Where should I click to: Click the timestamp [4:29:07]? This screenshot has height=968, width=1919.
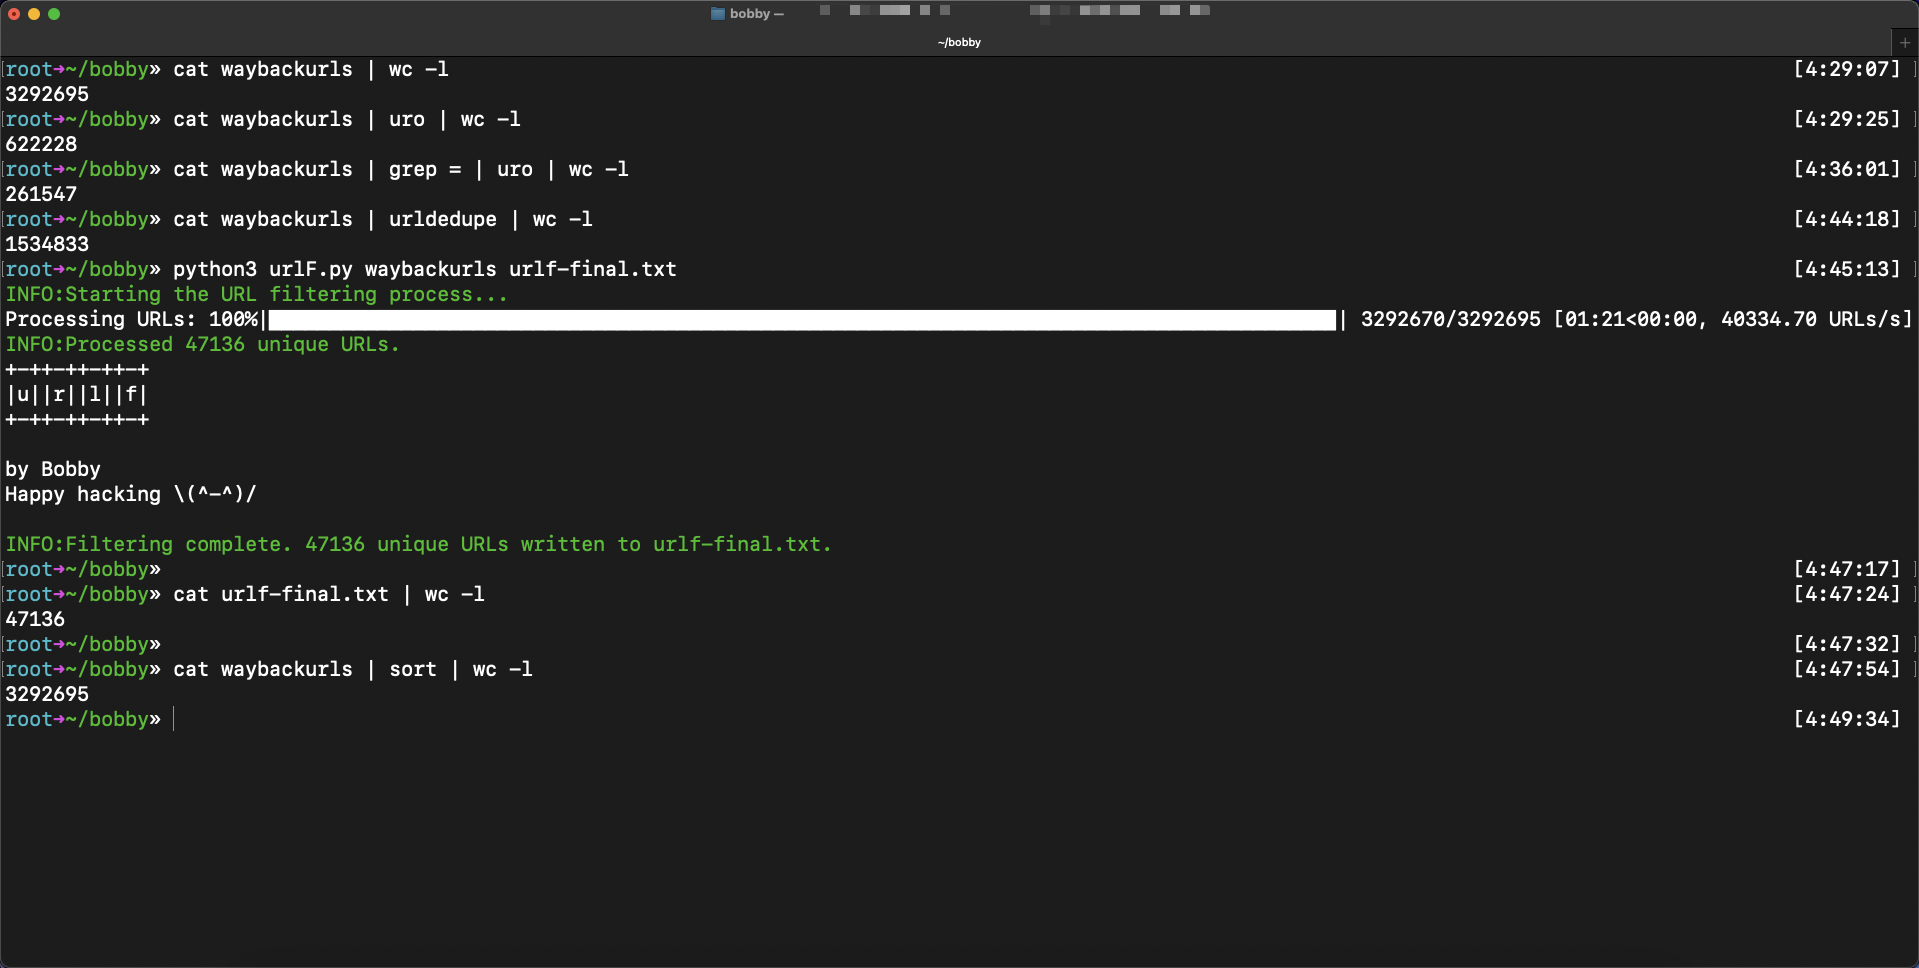1847,69
